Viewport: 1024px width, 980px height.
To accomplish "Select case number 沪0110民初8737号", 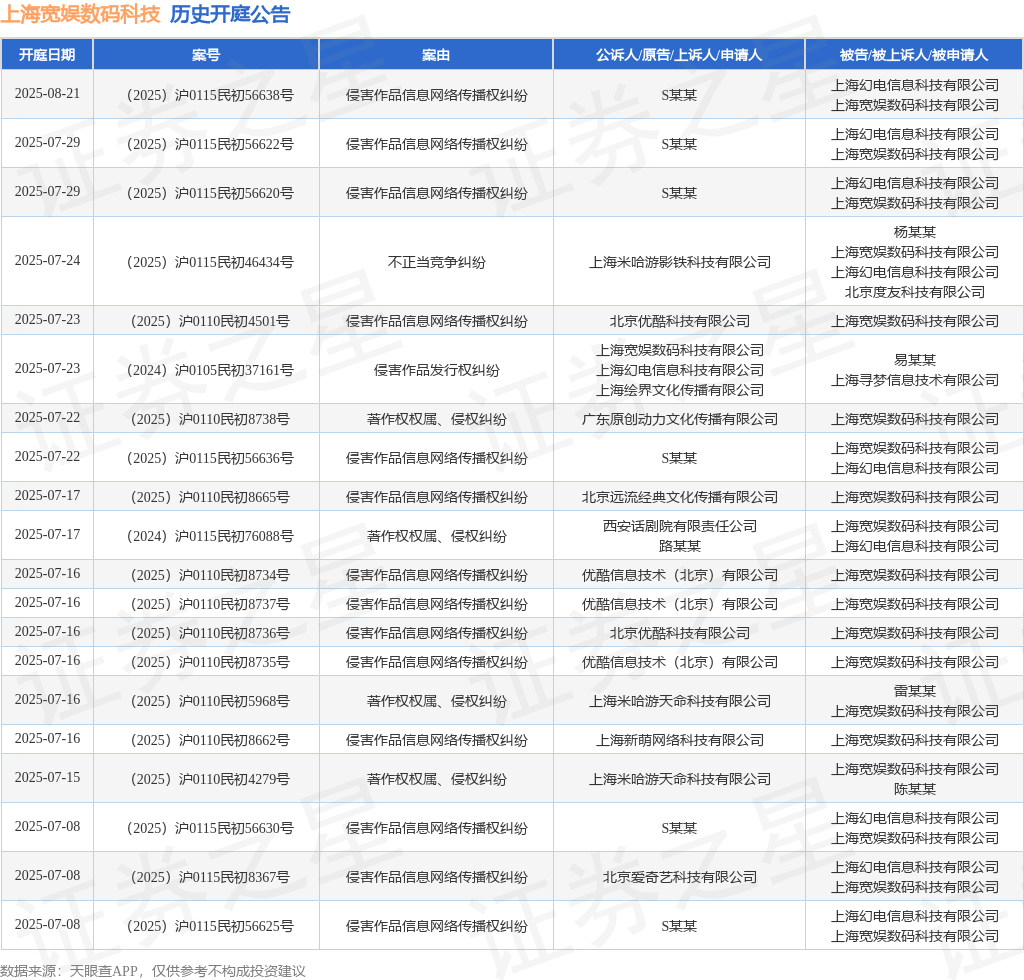I will 210,604.
